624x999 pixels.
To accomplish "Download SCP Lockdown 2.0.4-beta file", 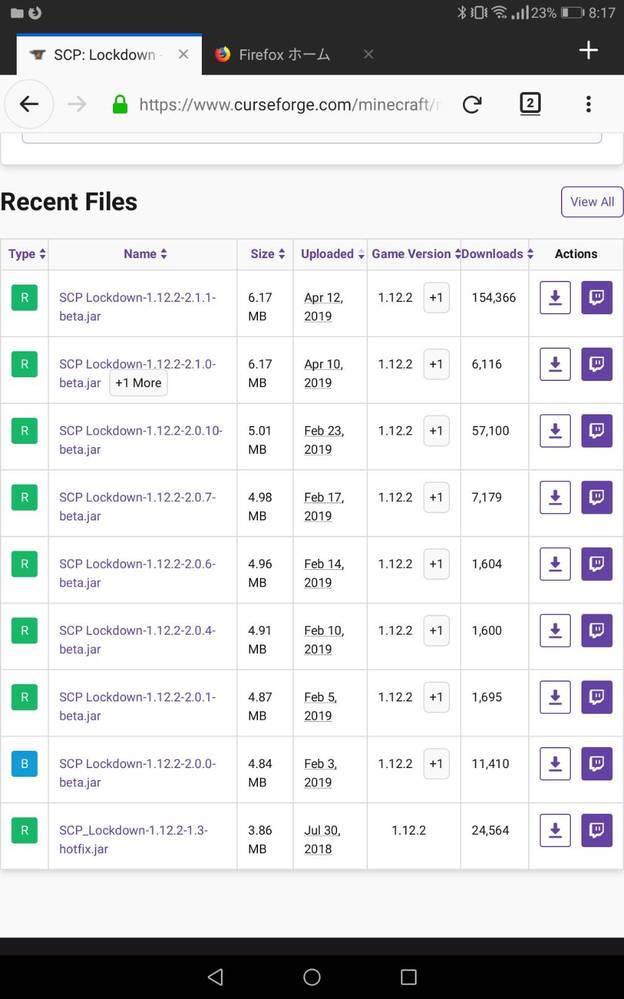I will [x=555, y=631].
